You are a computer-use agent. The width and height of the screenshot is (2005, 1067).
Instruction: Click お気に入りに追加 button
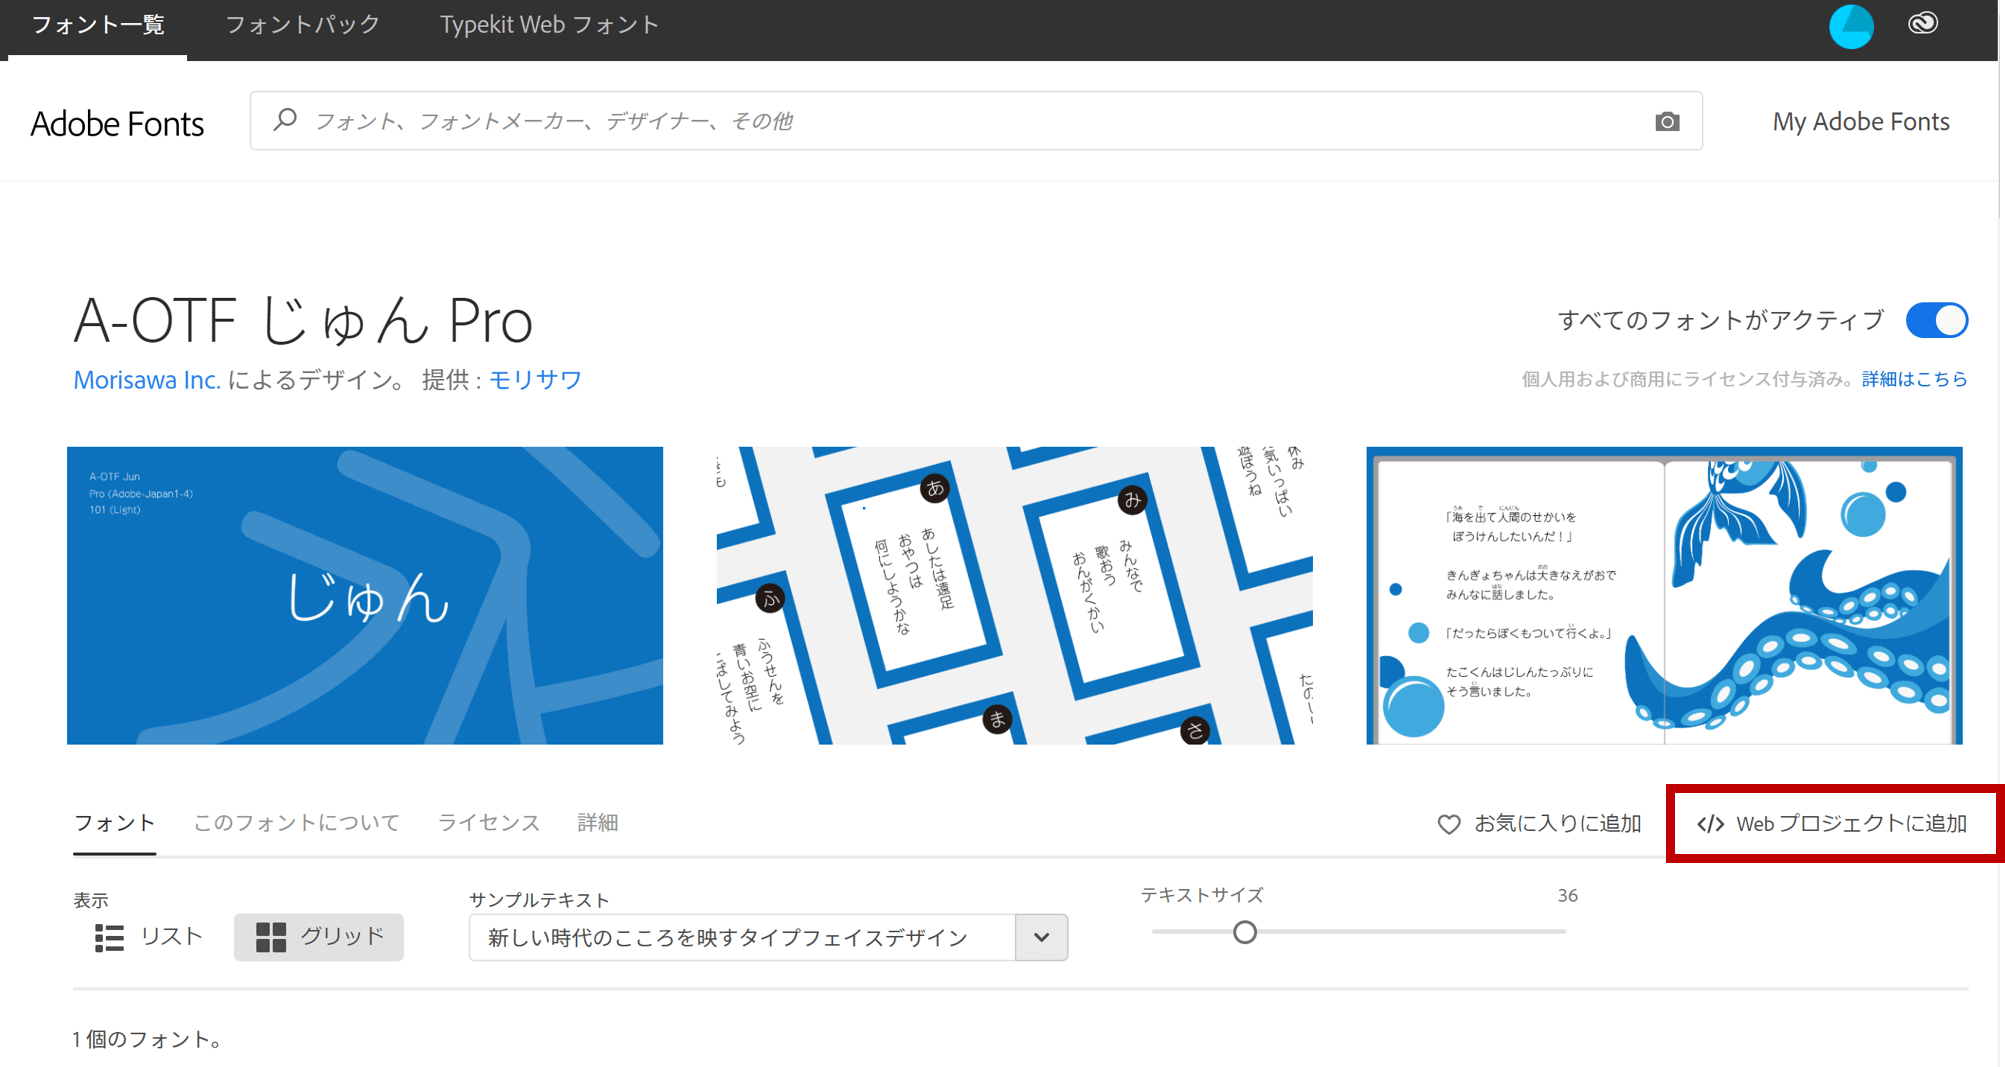pos(1539,824)
